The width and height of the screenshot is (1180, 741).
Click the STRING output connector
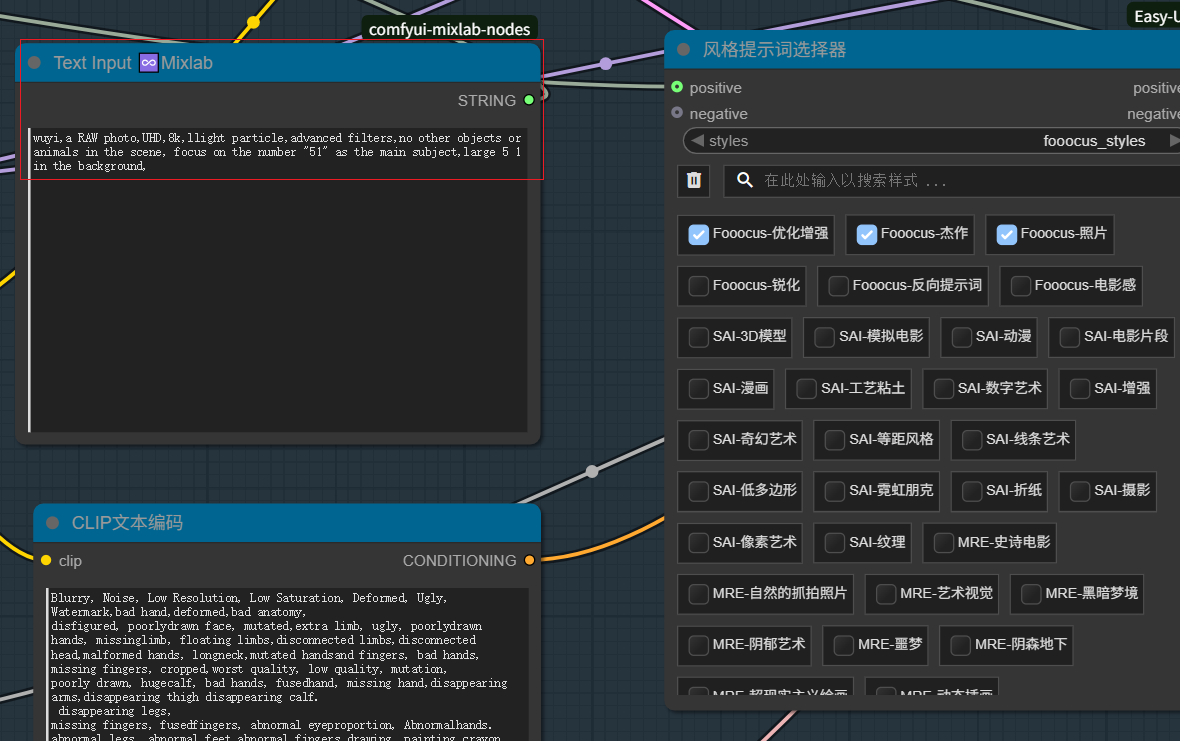point(529,100)
